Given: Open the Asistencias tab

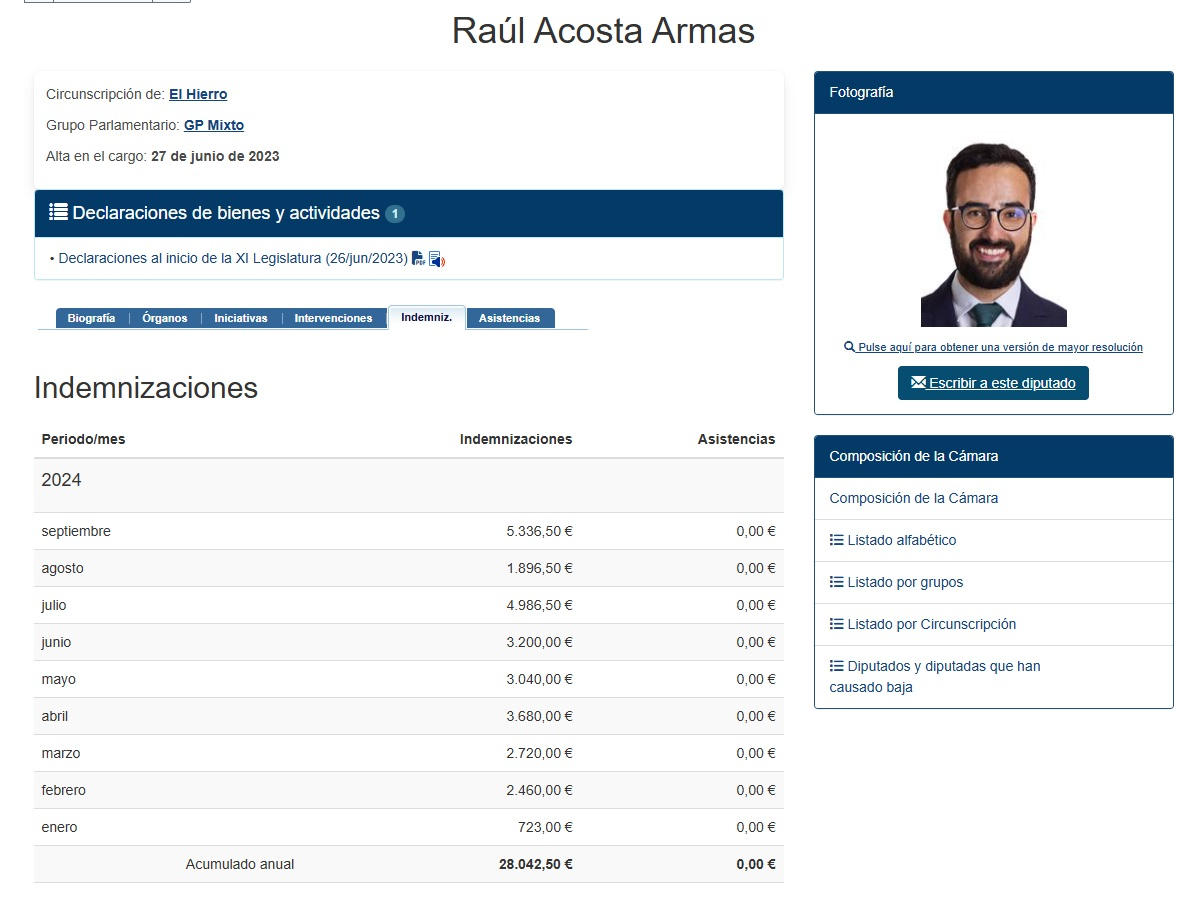Looking at the screenshot, I should tap(509, 318).
